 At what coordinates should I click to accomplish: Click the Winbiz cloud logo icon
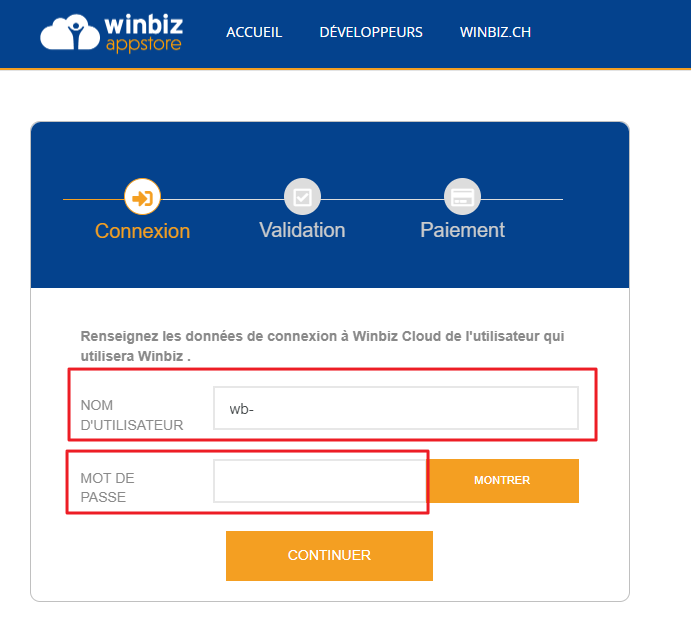70,32
